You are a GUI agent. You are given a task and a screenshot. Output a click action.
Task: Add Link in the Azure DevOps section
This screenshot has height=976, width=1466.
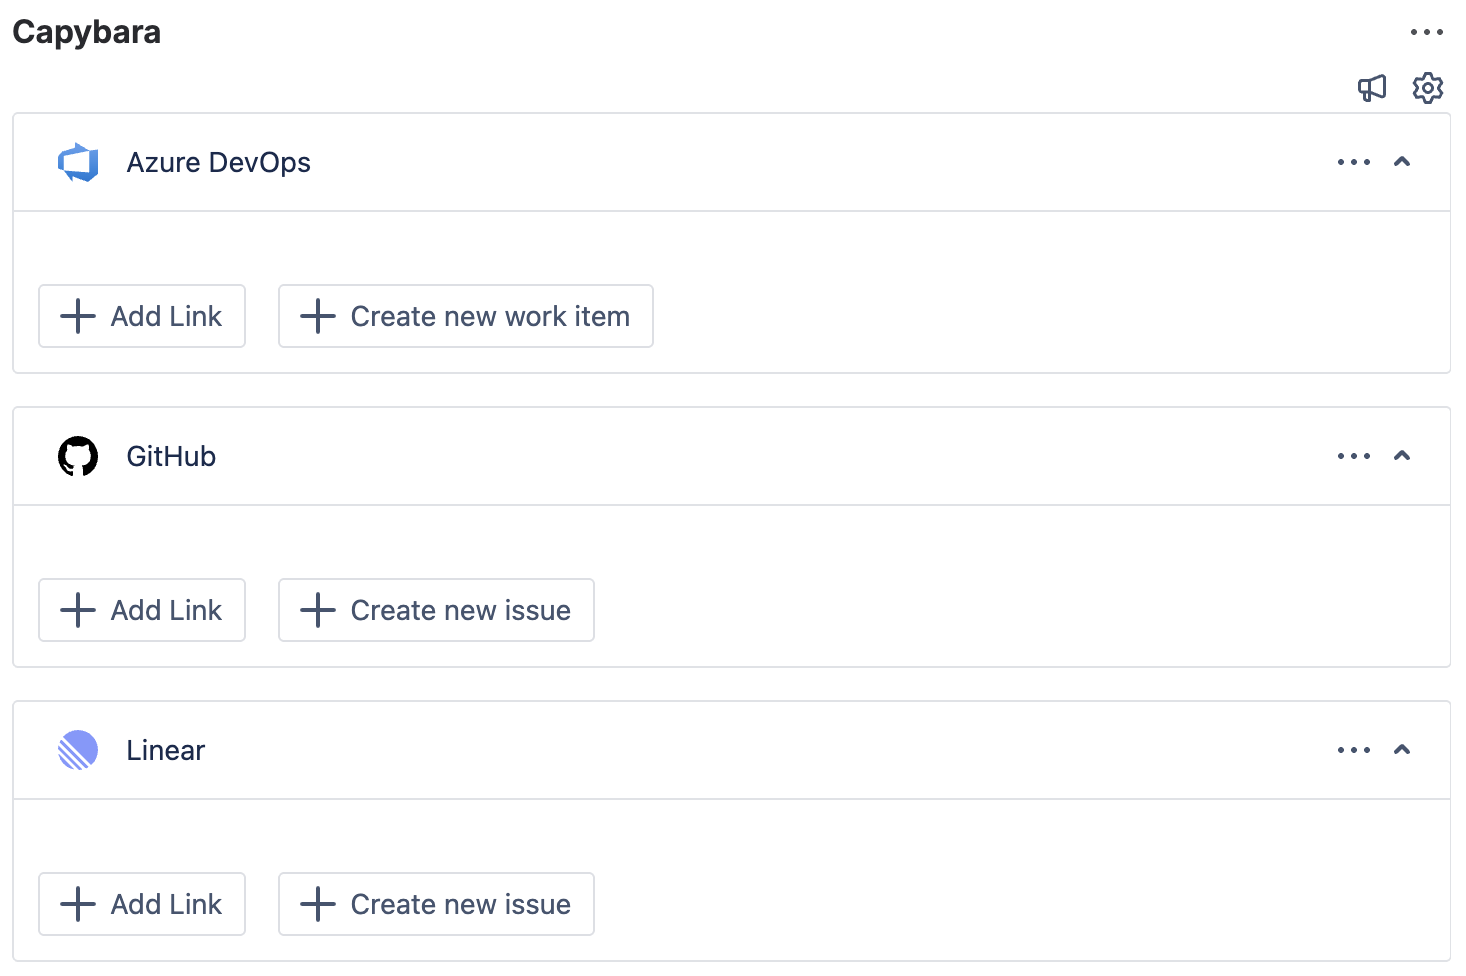142,316
